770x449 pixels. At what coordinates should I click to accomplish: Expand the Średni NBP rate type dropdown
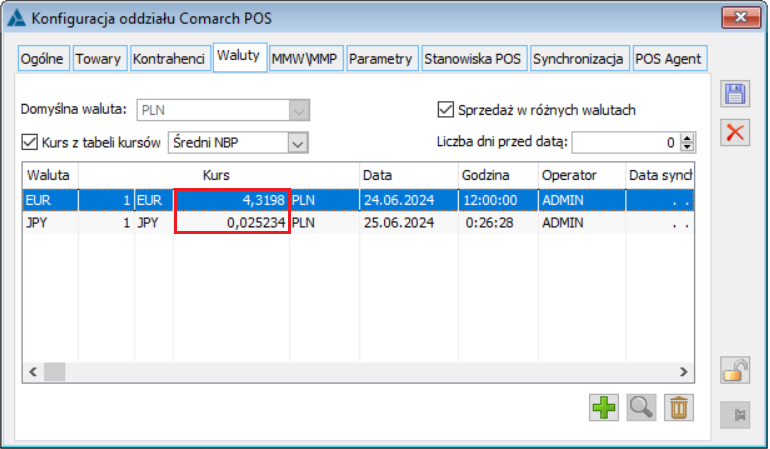click(298, 143)
